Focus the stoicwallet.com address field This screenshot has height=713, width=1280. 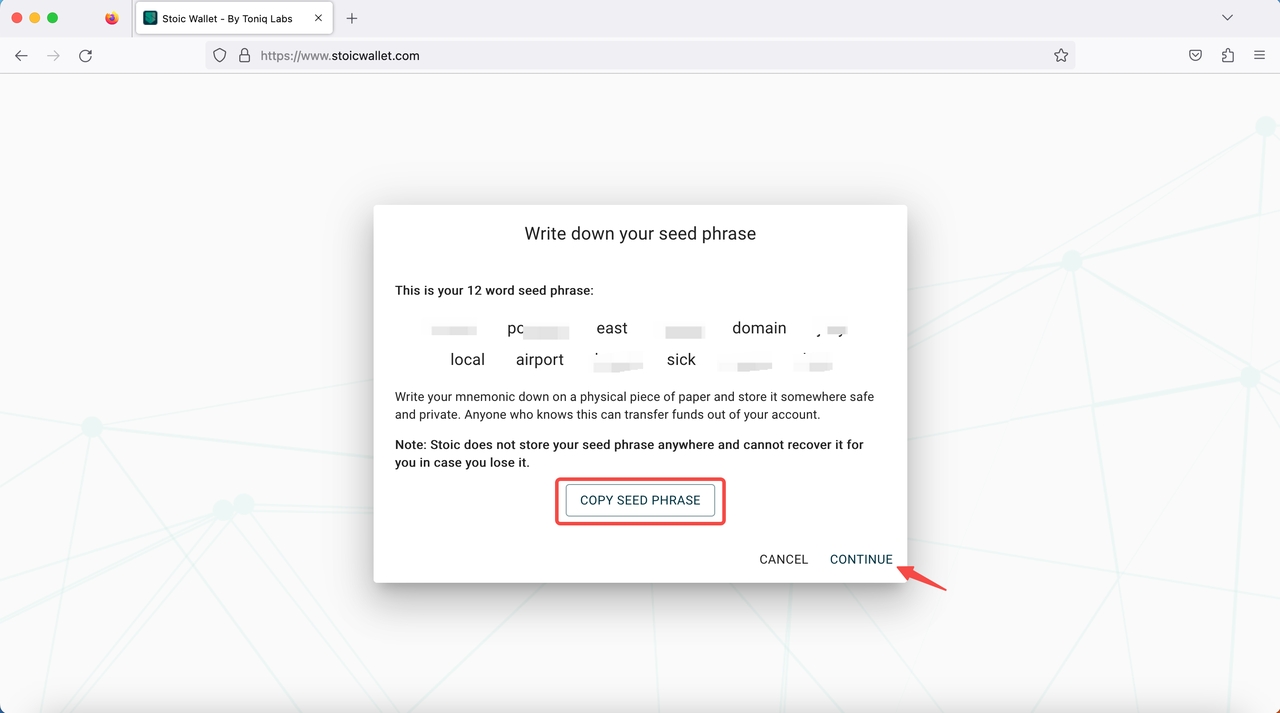[x=640, y=56]
